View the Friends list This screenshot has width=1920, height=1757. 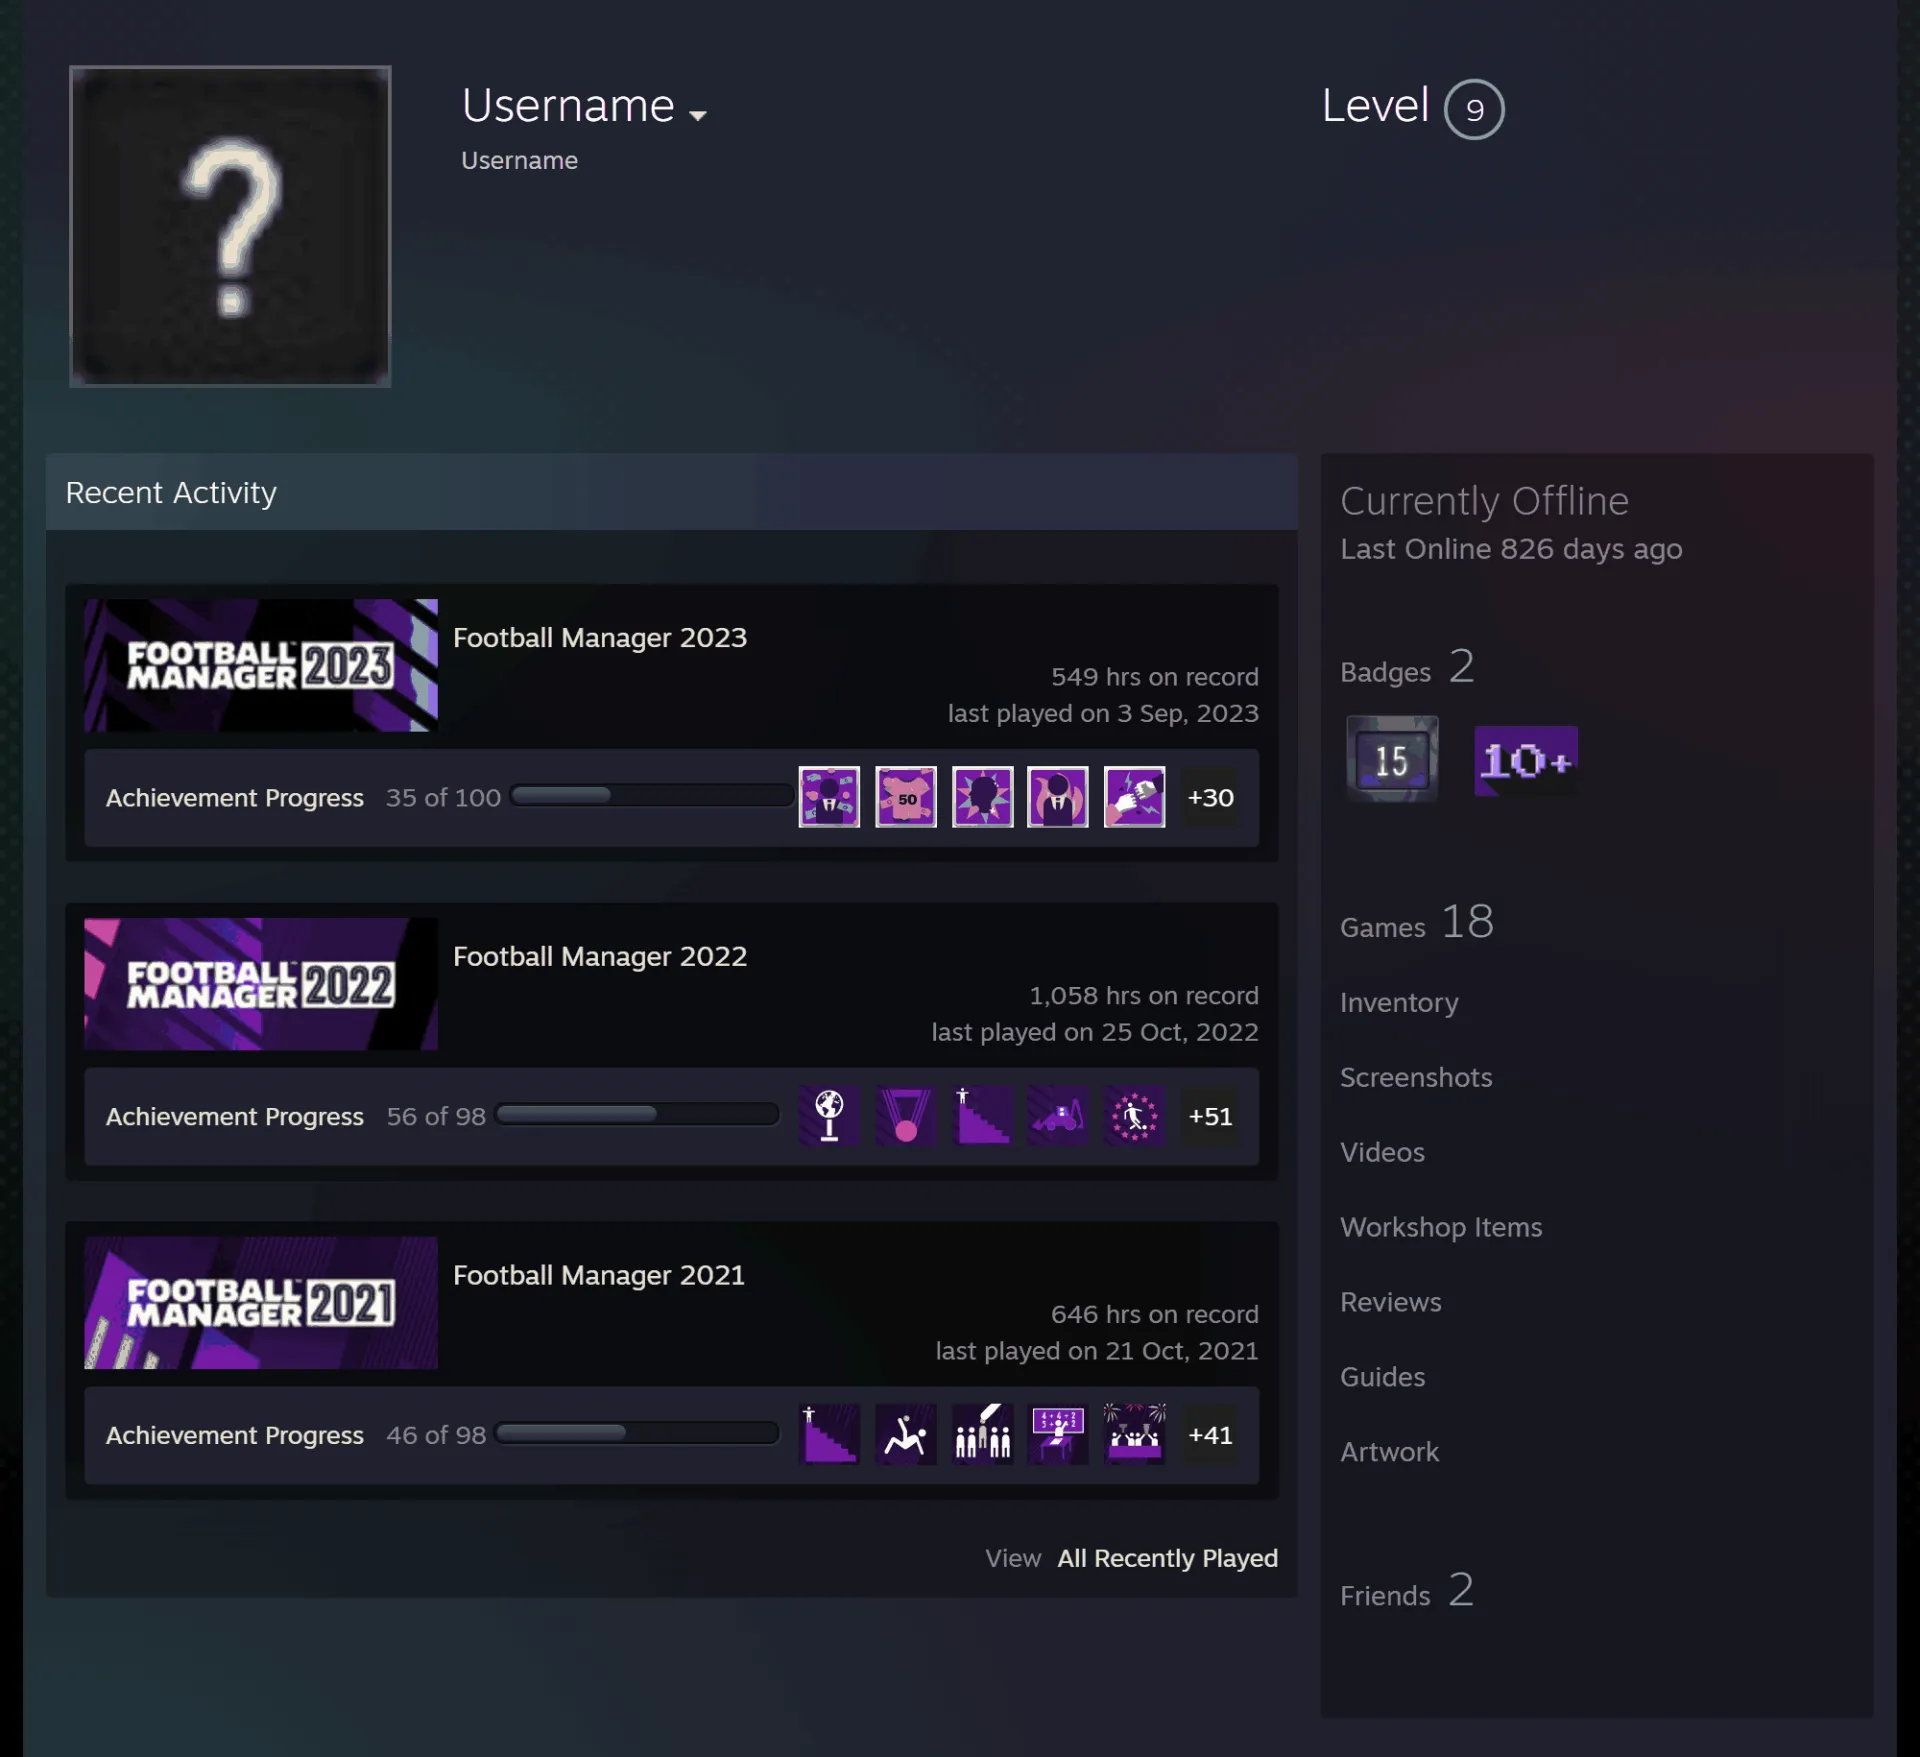click(1407, 1591)
